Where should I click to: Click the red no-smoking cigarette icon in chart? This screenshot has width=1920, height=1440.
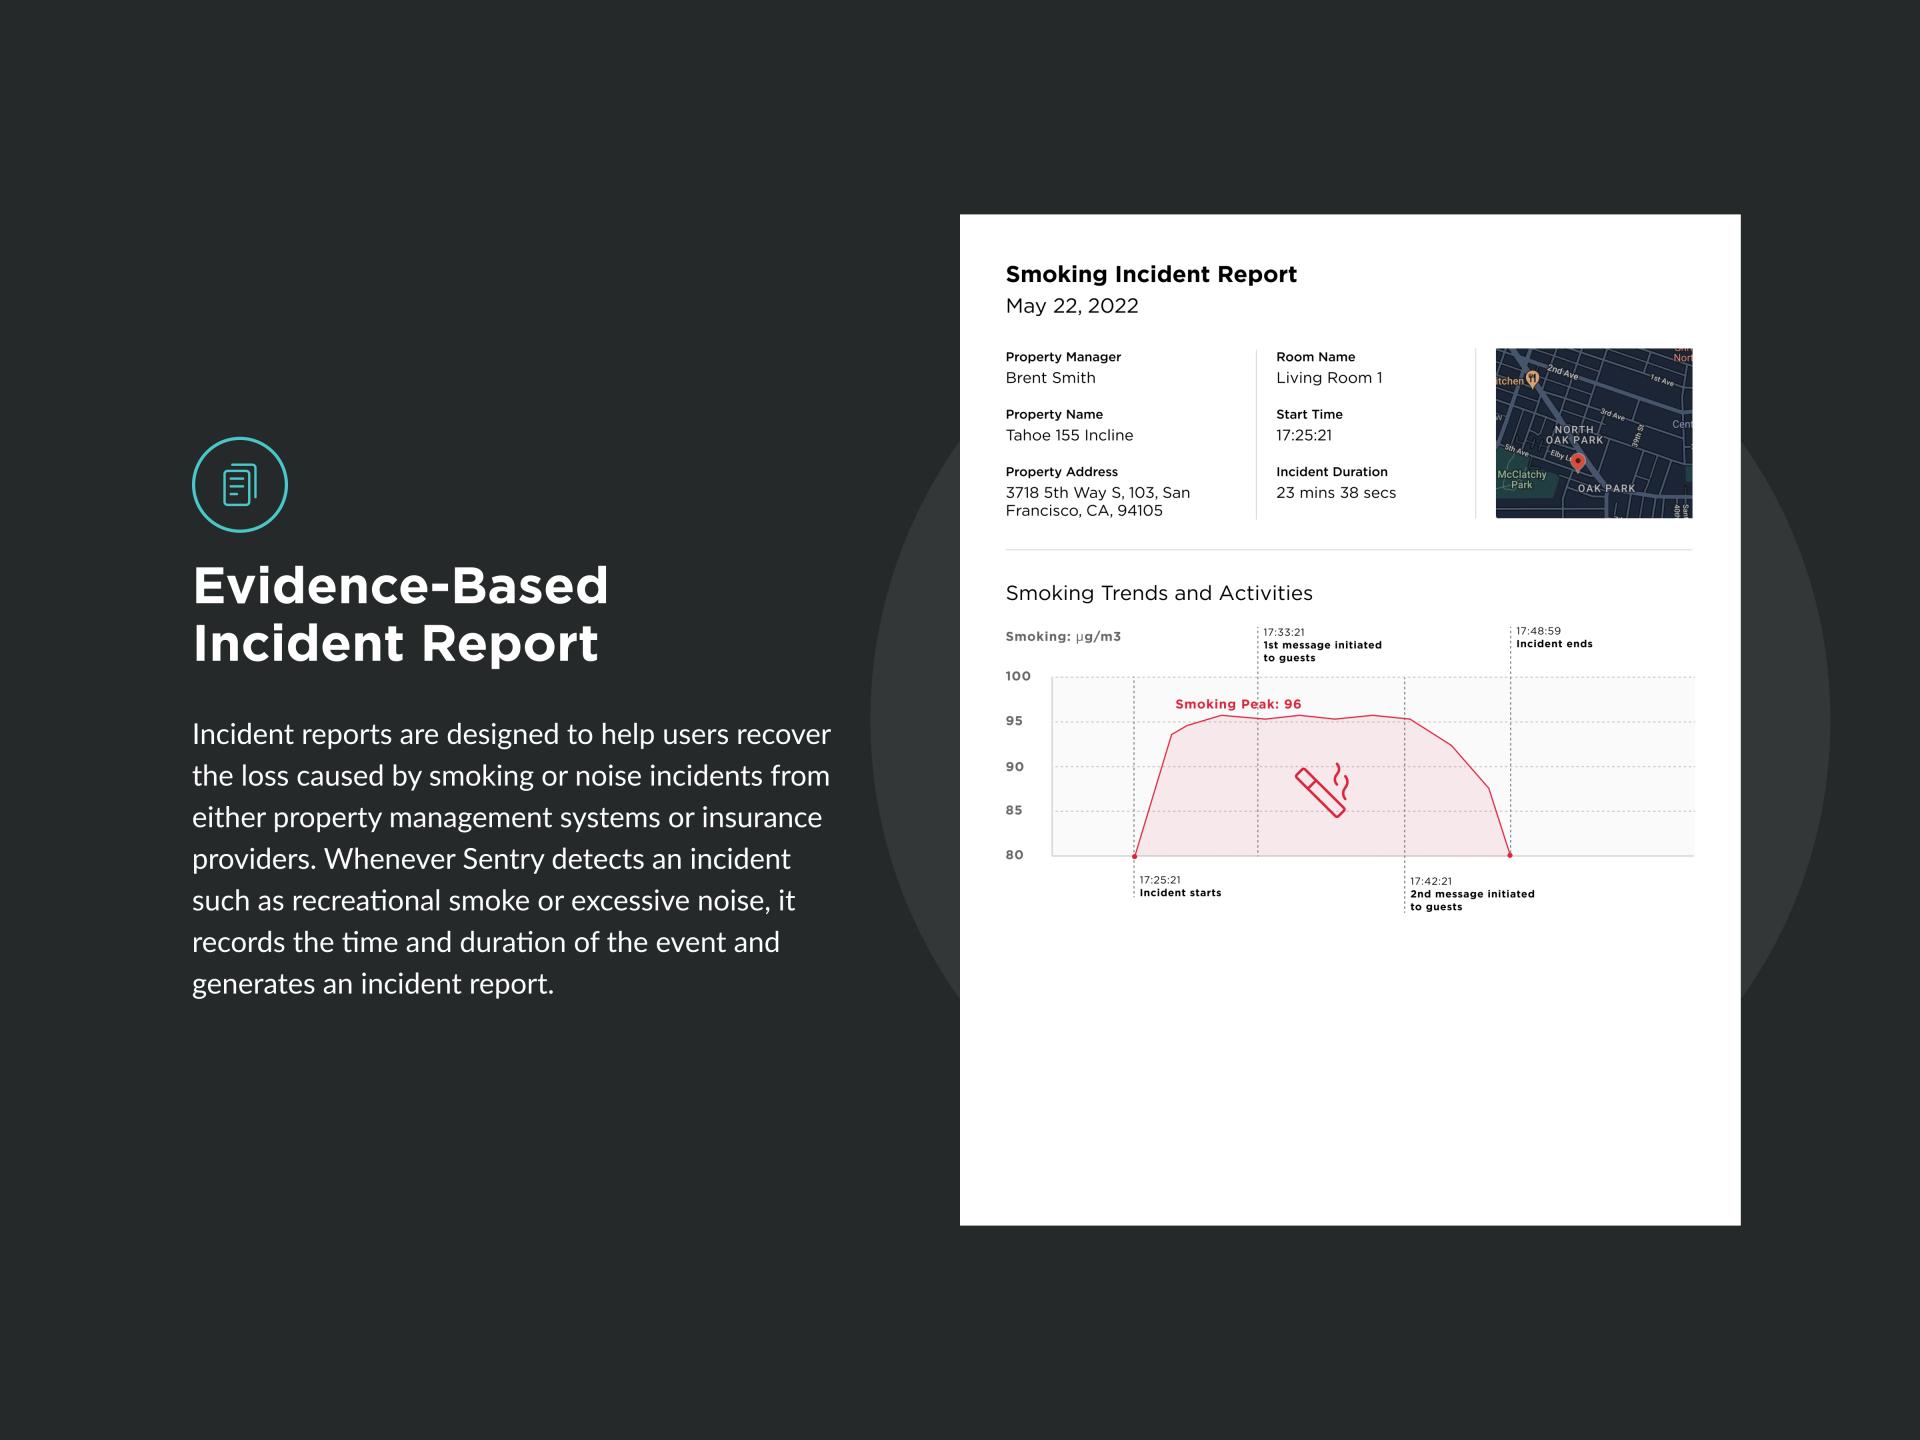point(1323,790)
